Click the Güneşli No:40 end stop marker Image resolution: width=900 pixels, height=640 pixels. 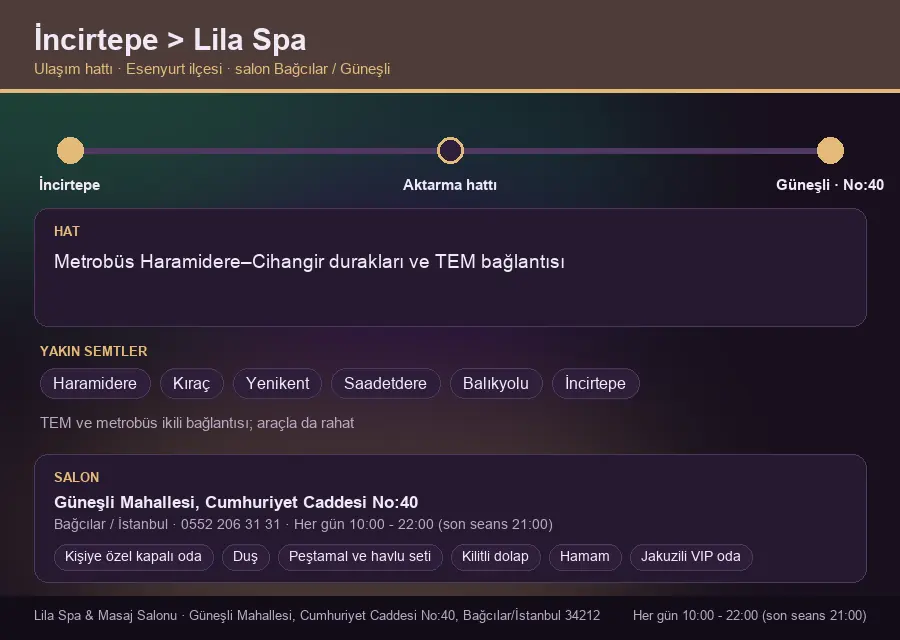pyautogui.click(x=830, y=150)
